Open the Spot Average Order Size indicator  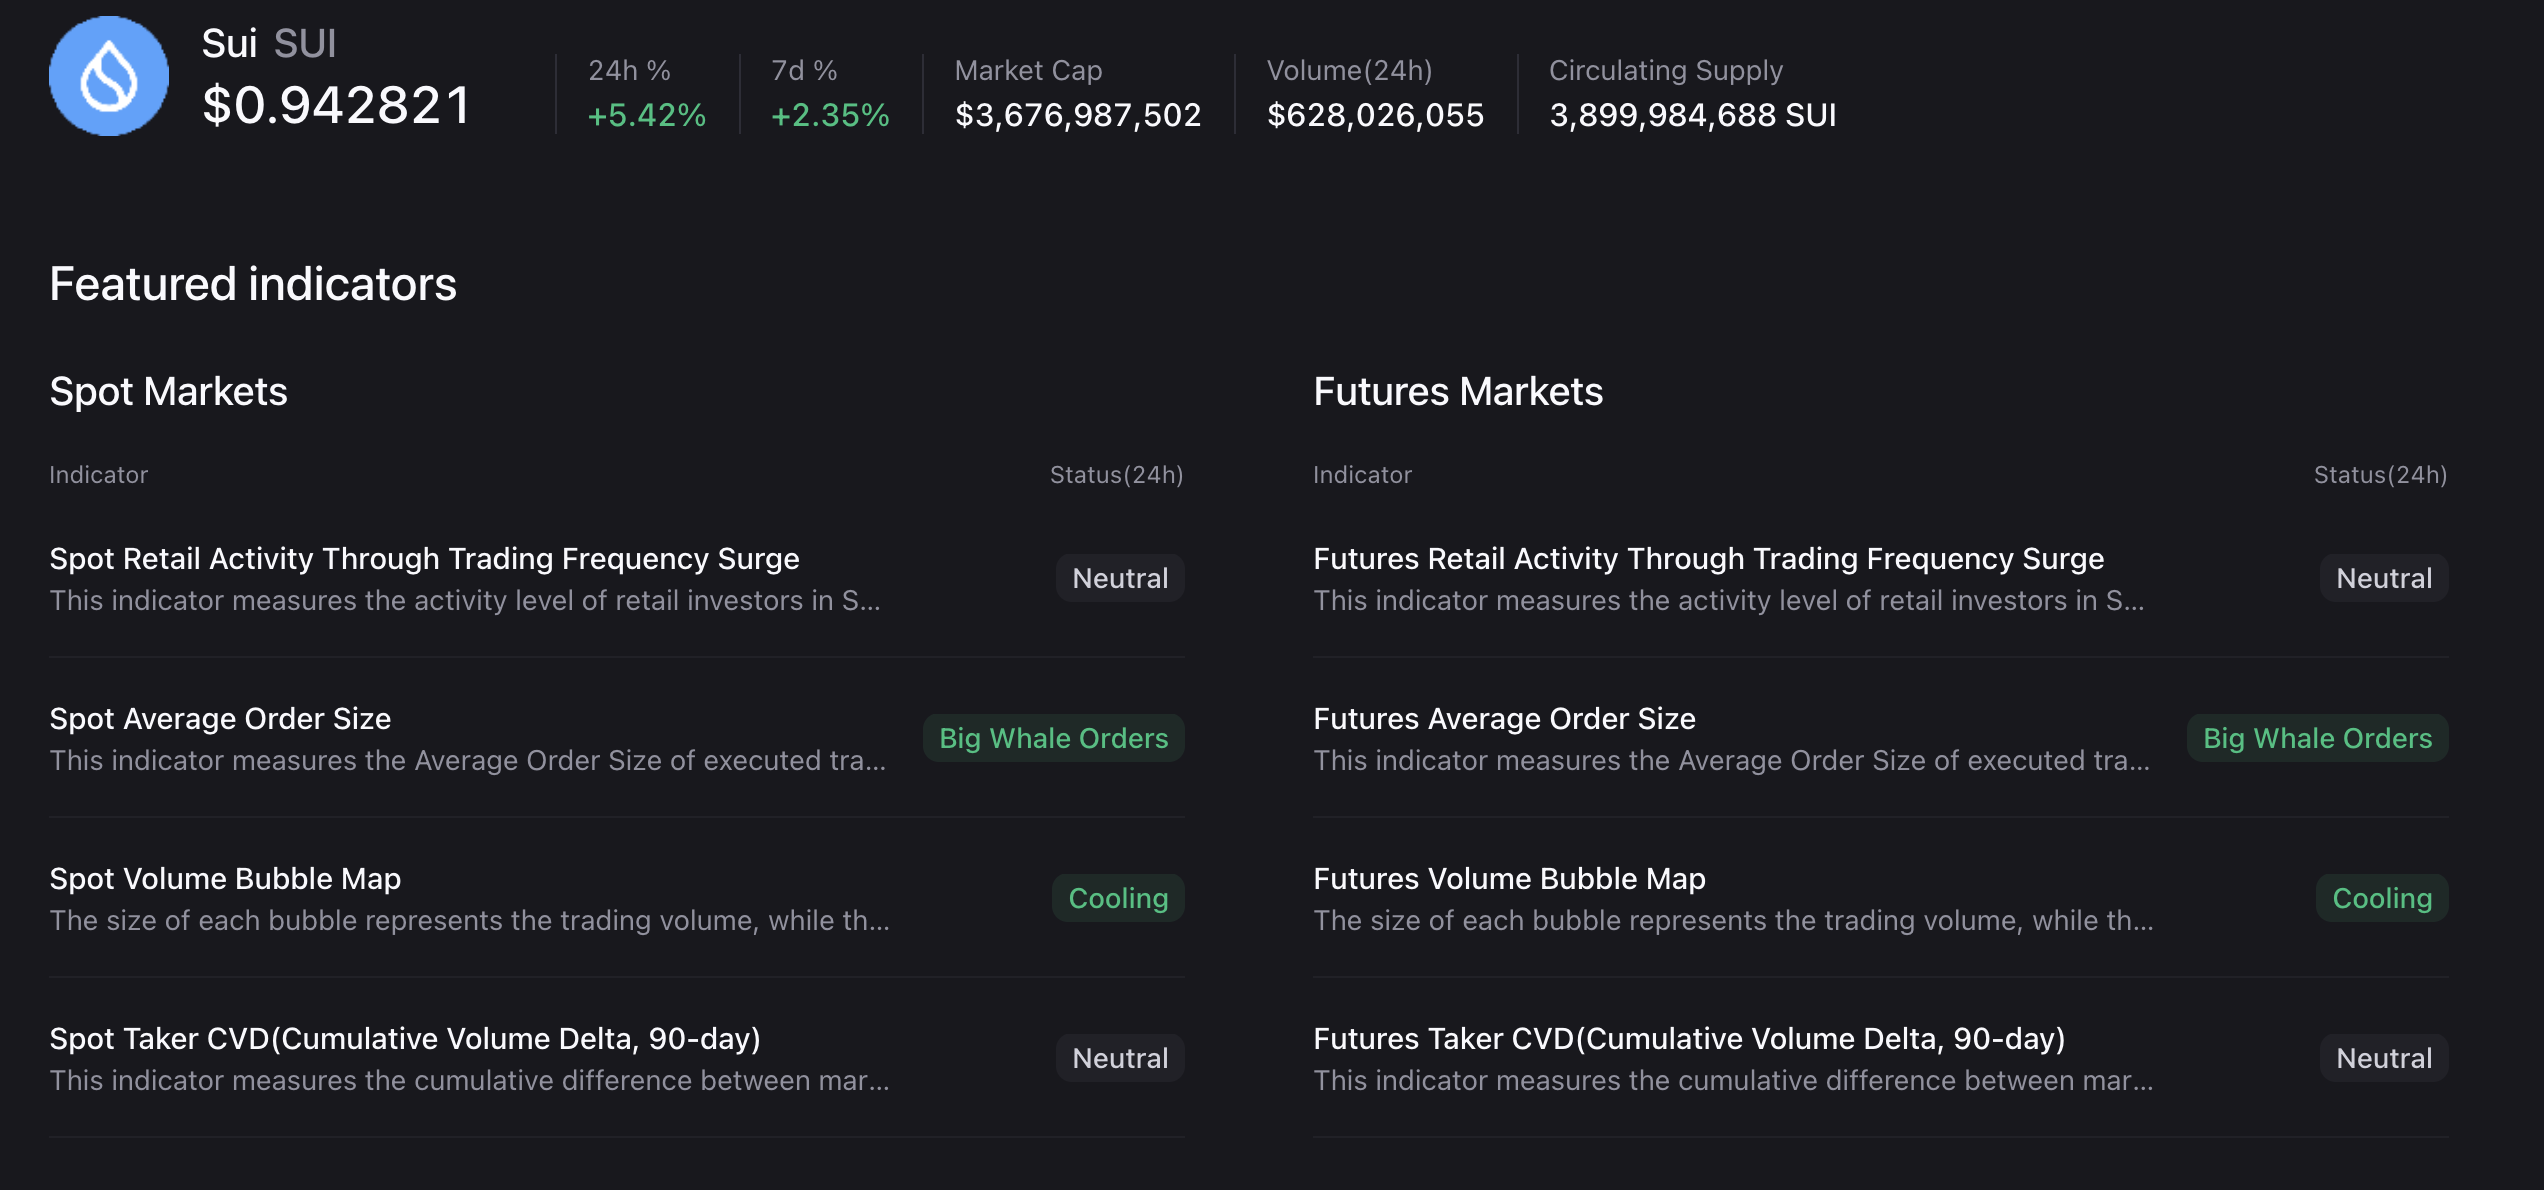220,719
